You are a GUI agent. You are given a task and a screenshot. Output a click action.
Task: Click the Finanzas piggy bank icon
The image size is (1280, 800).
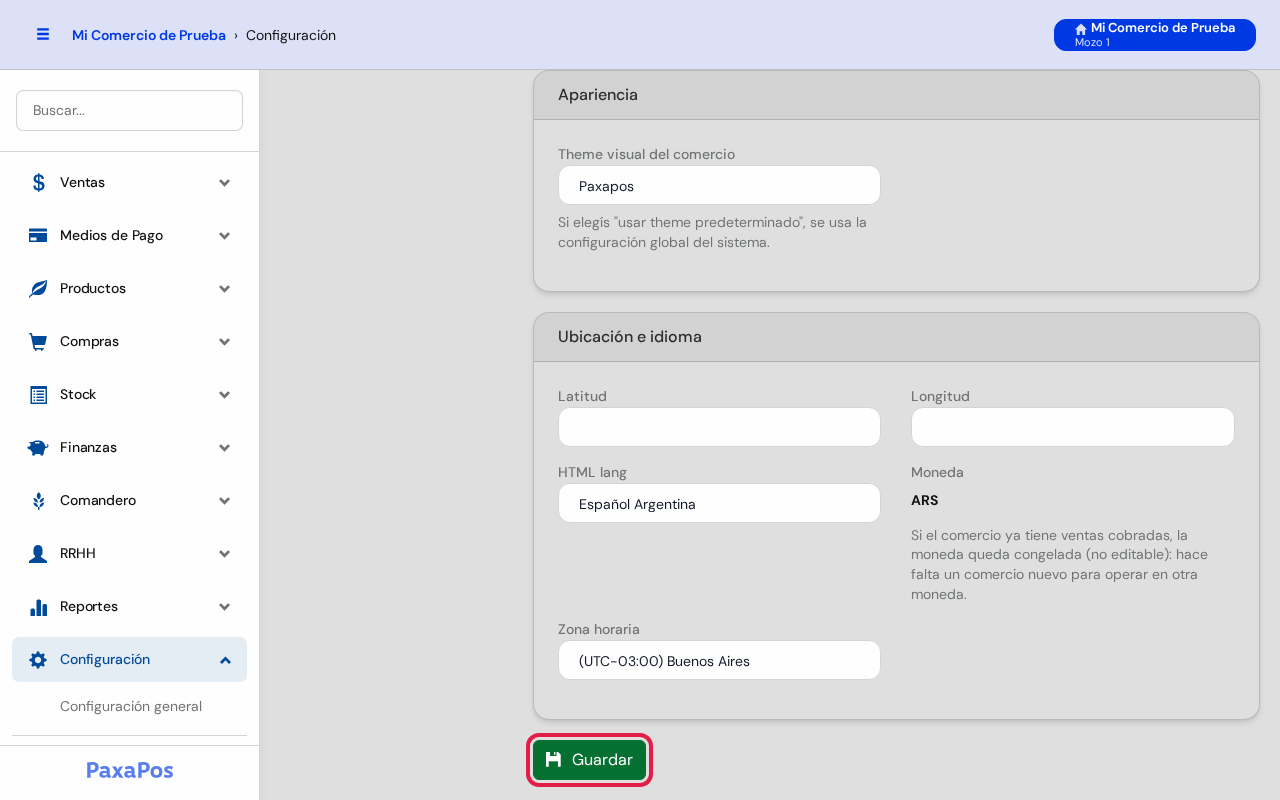click(x=38, y=448)
